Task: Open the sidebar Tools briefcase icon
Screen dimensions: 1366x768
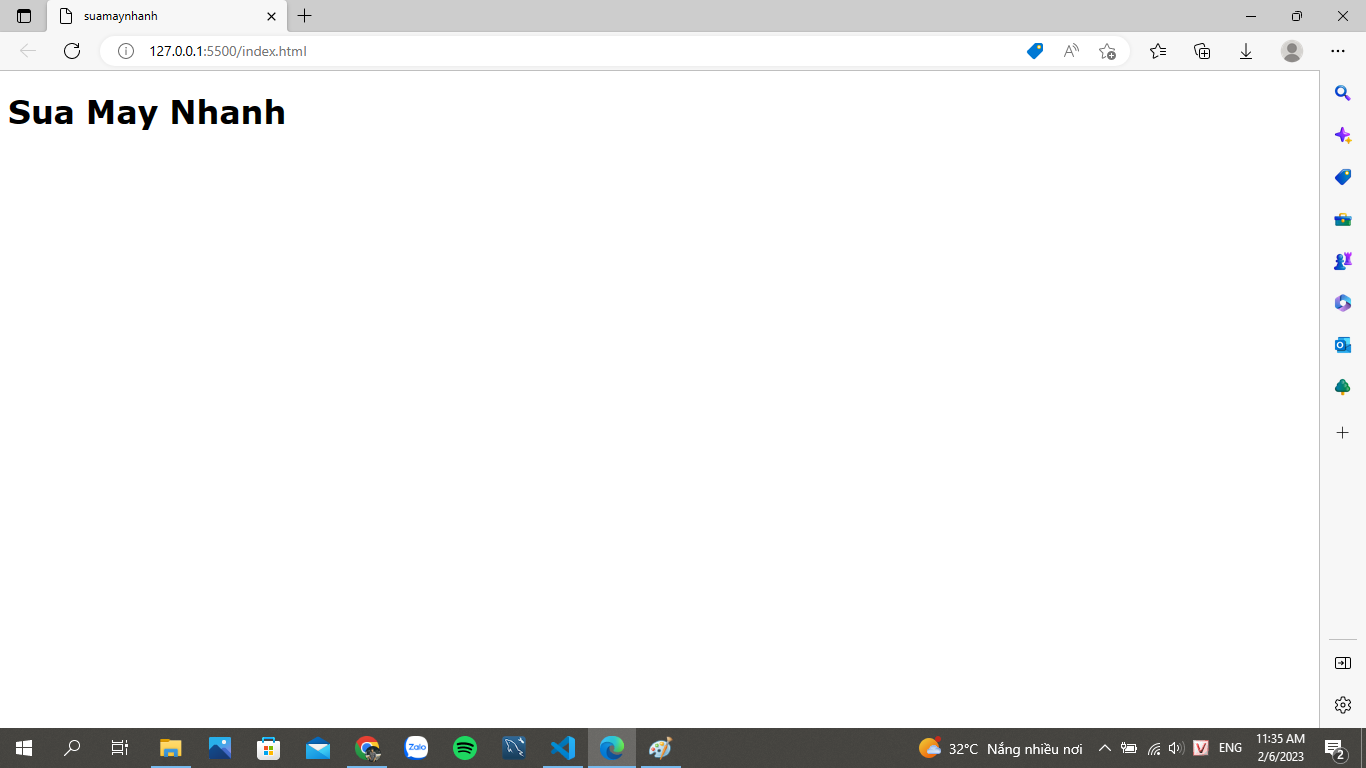Action: point(1343,219)
